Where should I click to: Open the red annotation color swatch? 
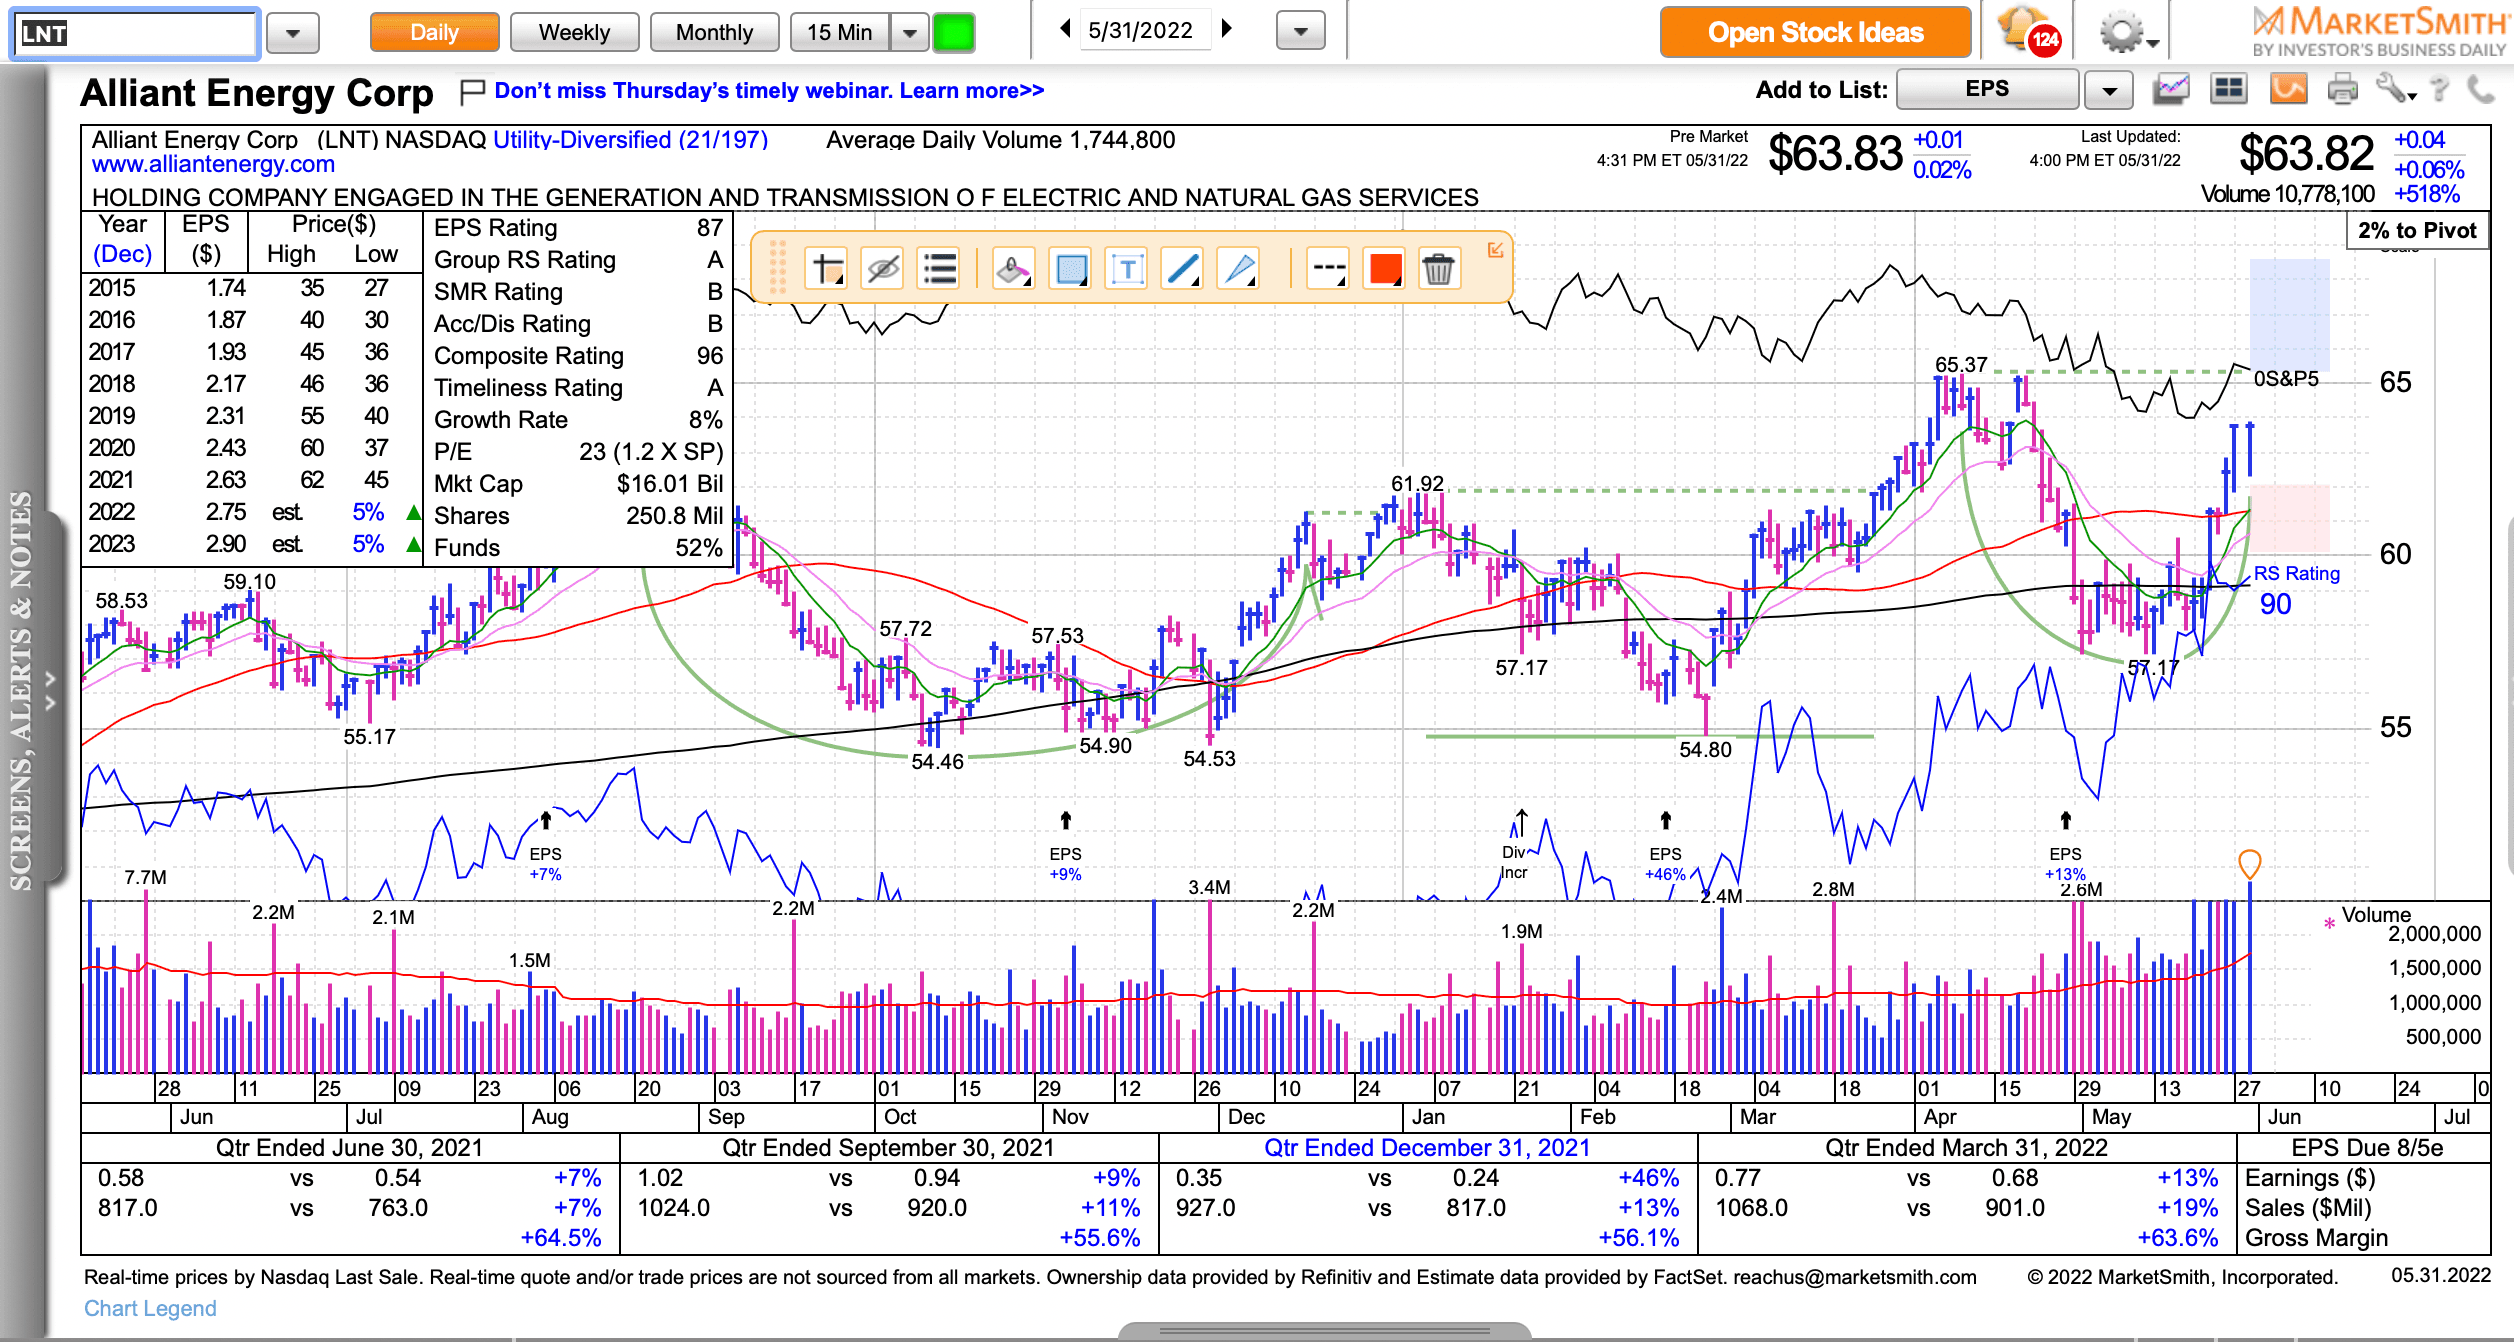coord(1385,269)
